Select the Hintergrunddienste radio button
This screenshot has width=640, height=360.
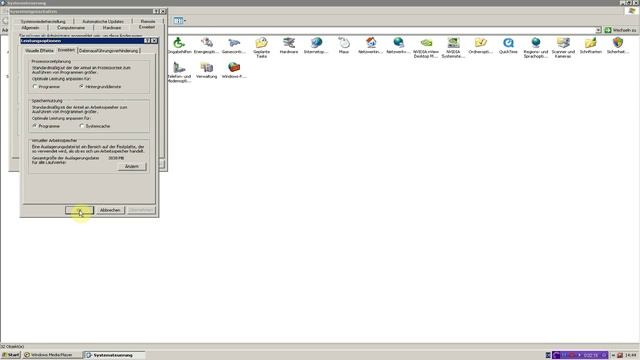82,87
